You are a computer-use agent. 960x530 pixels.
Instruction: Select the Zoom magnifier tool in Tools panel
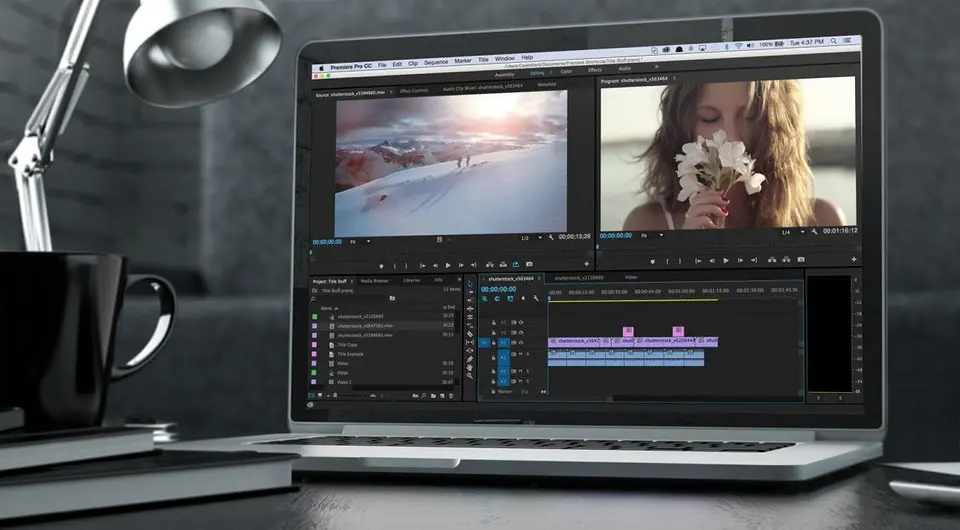coord(470,376)
